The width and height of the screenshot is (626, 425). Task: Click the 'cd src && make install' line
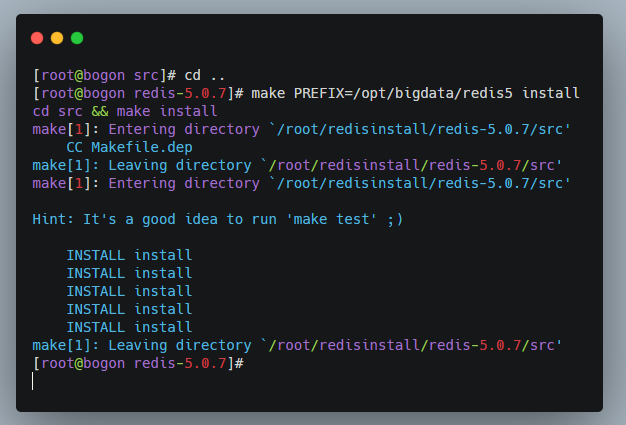[x=125, y=111]
